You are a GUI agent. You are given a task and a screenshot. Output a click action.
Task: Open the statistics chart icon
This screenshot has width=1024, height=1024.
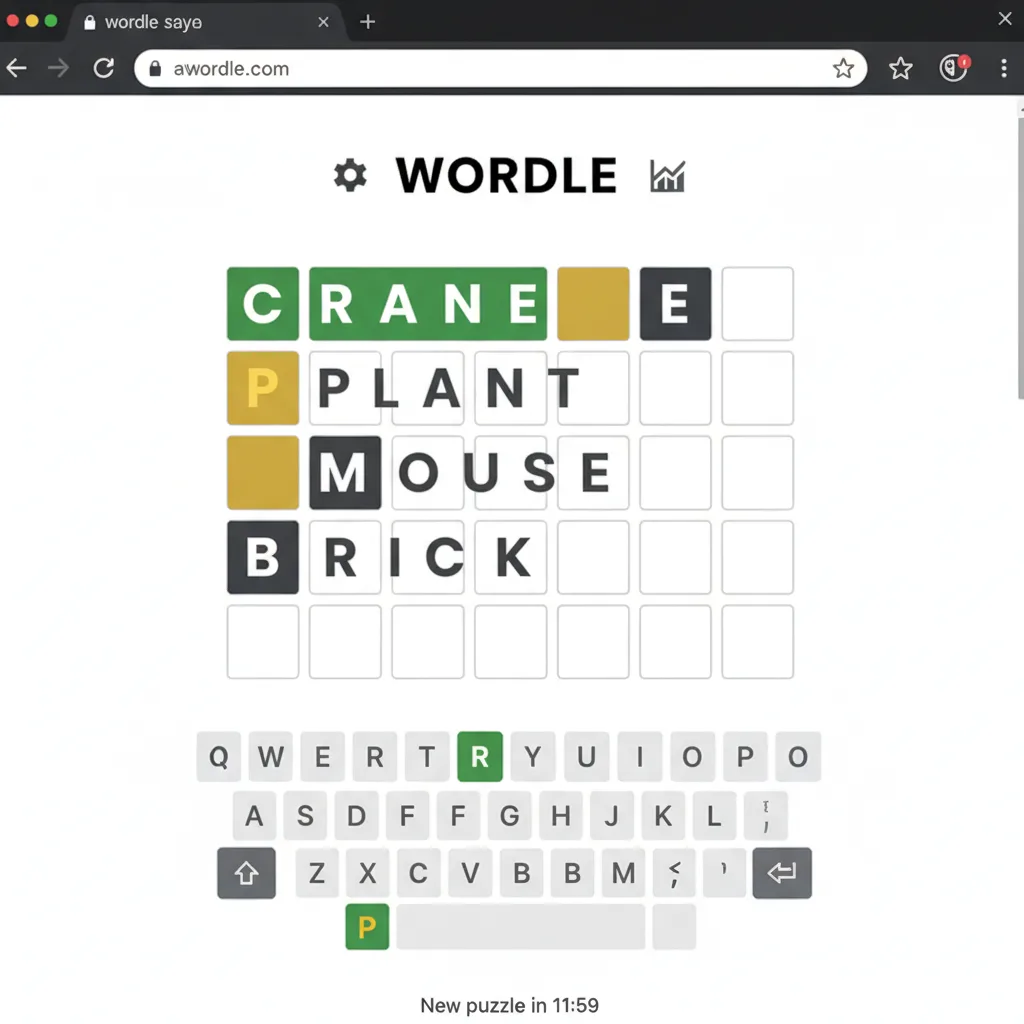coord(667,176)
